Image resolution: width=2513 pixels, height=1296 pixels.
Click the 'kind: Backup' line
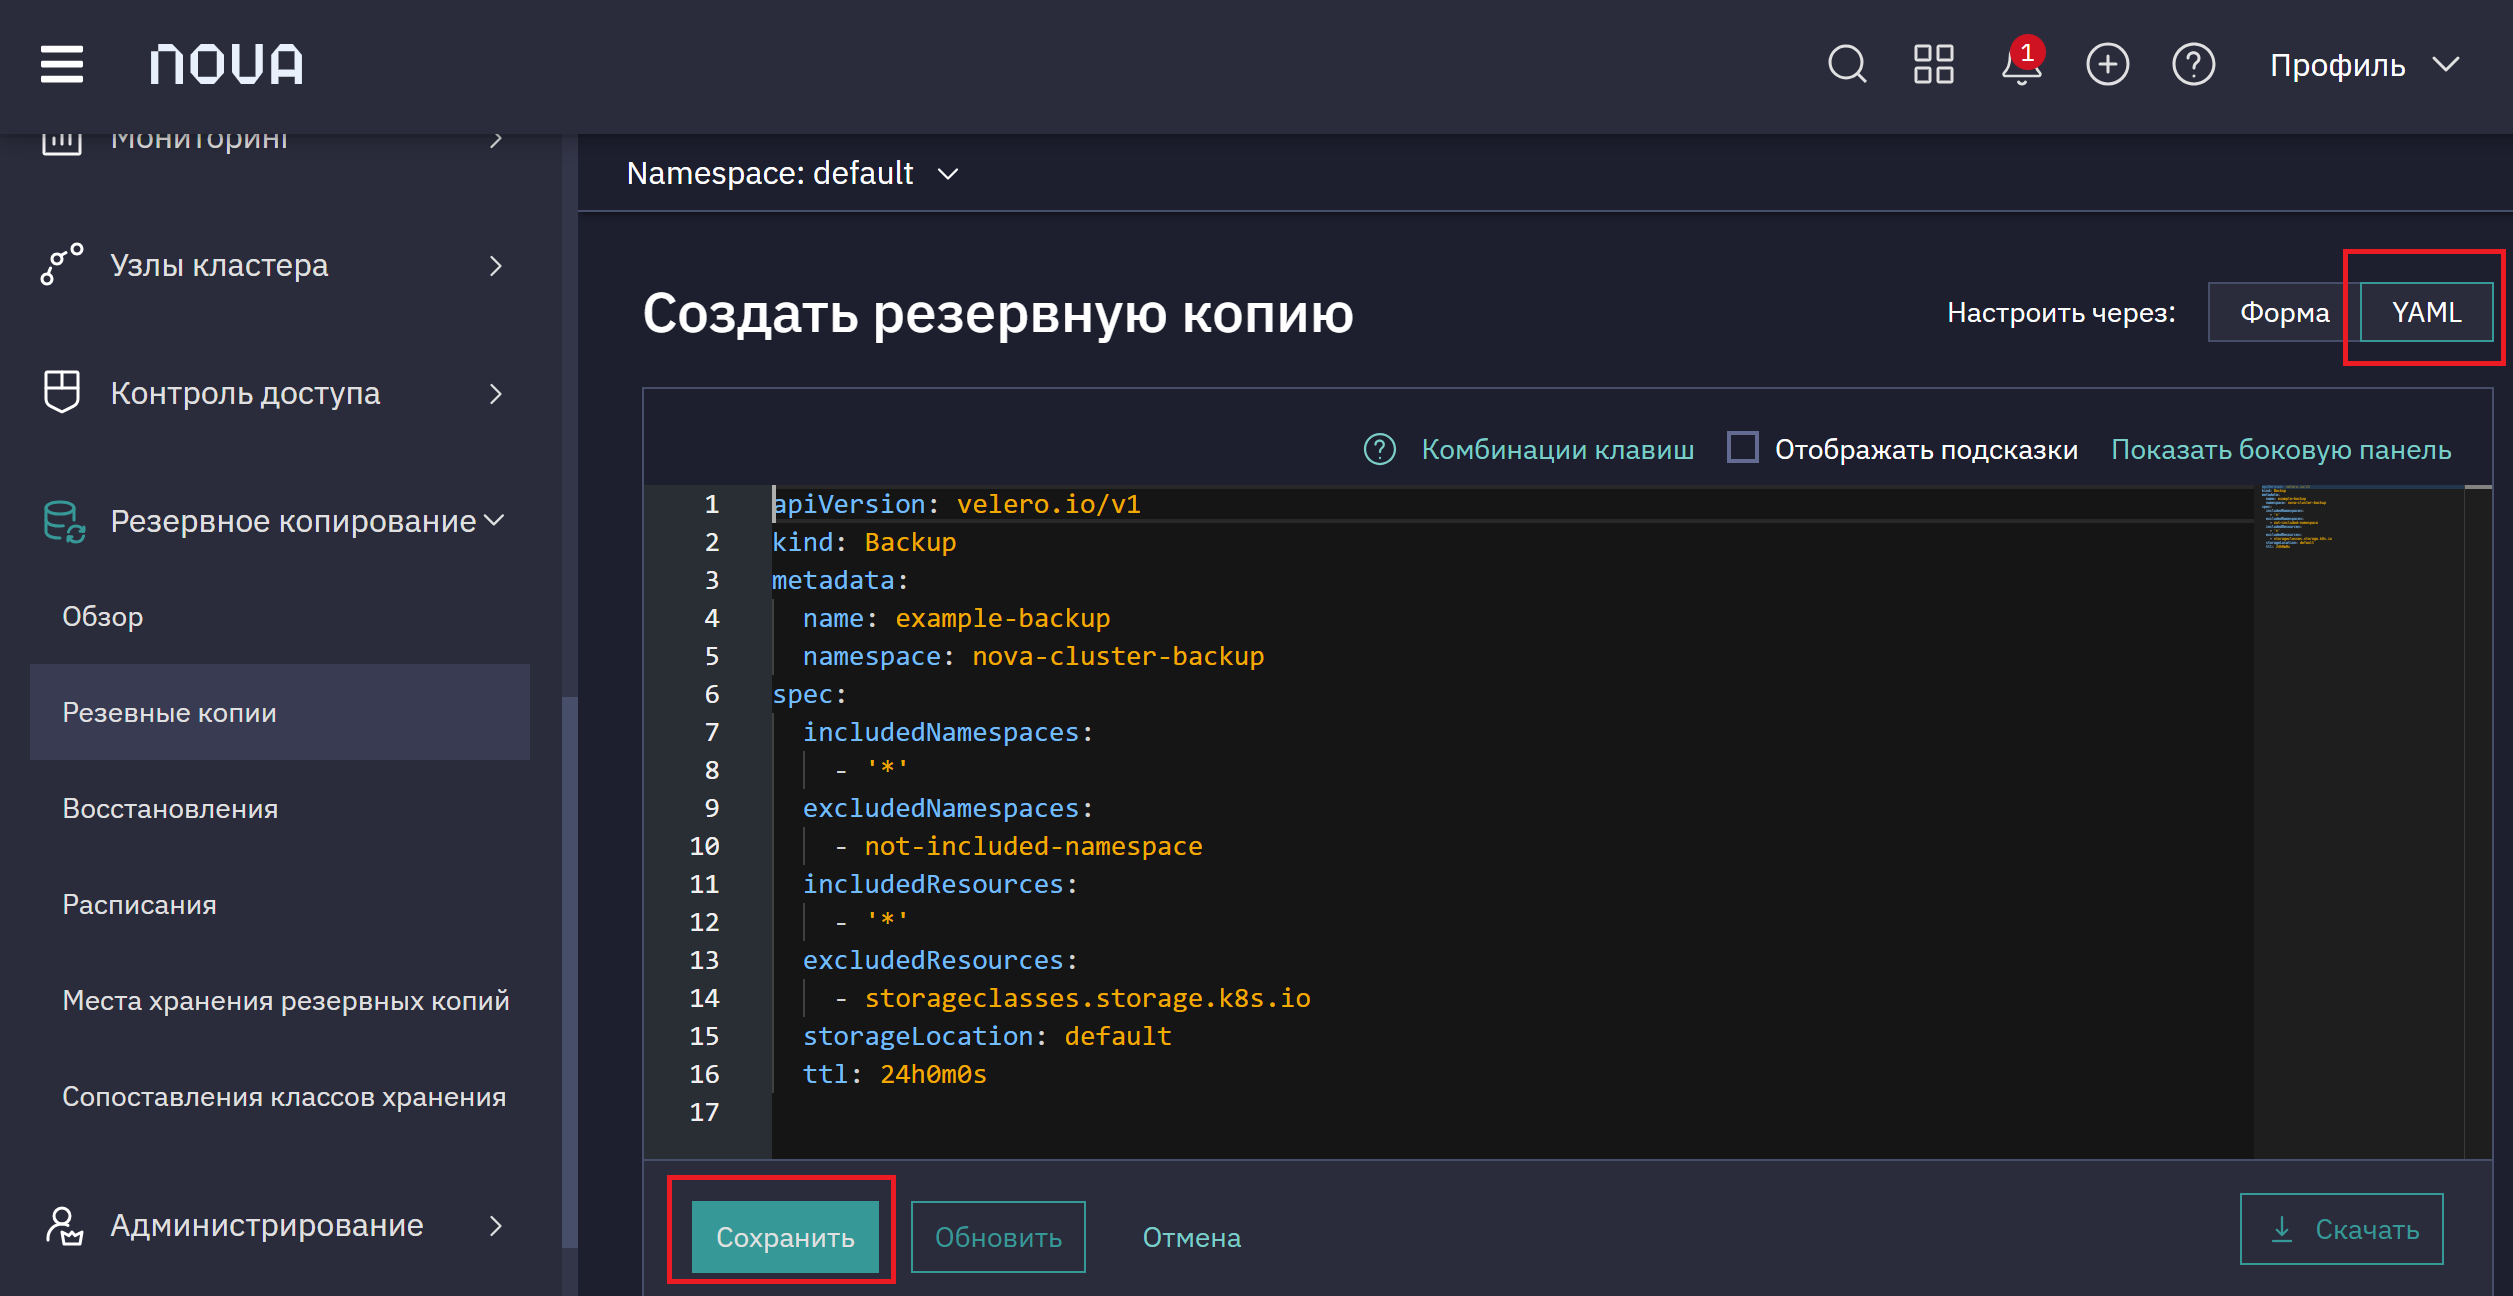(864, 542)
